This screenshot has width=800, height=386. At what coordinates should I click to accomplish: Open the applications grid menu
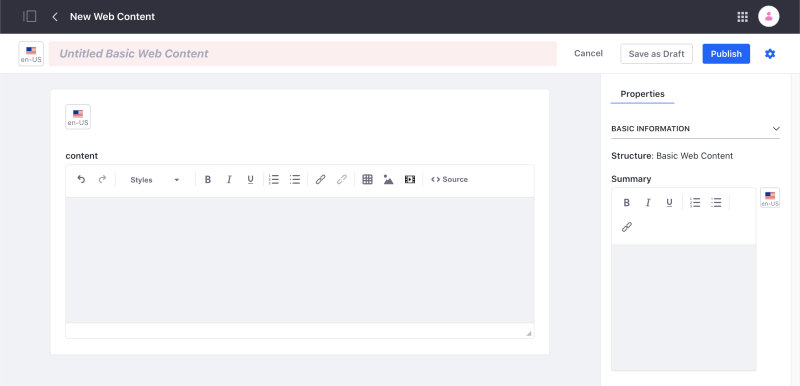[742, 17]
